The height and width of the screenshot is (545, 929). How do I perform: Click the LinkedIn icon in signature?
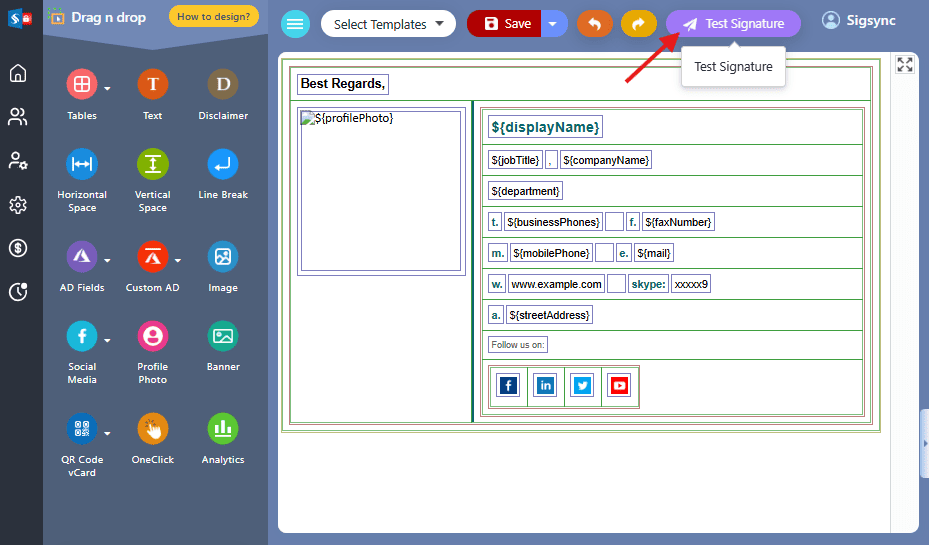[545, 386]
